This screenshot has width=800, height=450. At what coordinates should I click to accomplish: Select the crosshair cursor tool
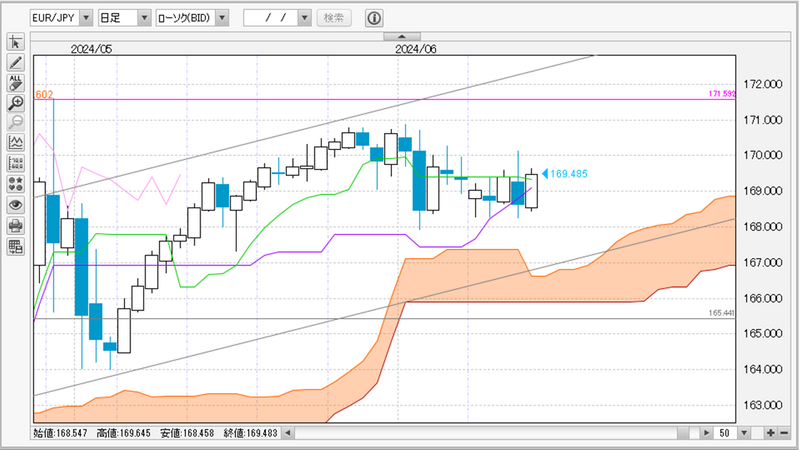(15, 42)
